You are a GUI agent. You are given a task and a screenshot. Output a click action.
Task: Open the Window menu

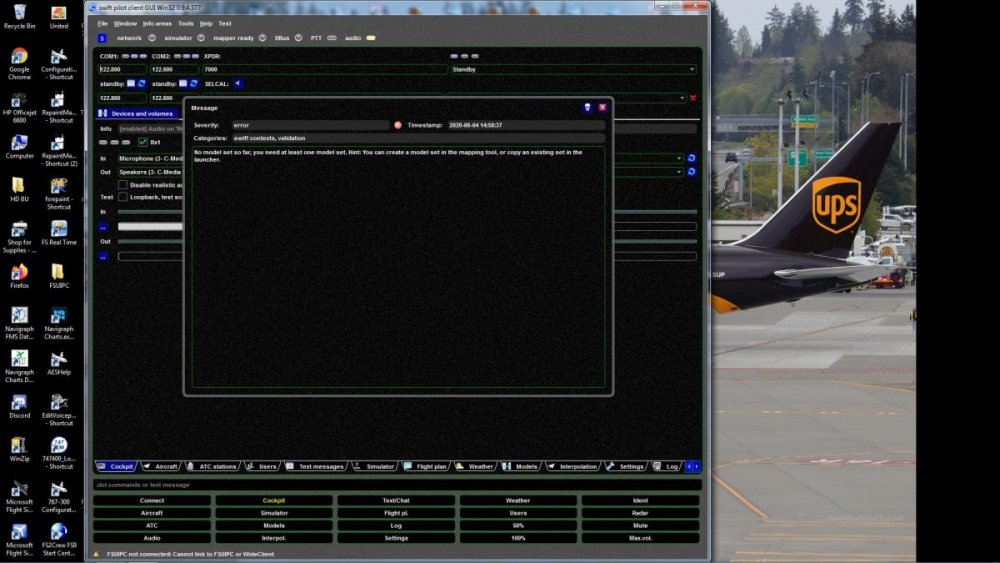point(125,24)
